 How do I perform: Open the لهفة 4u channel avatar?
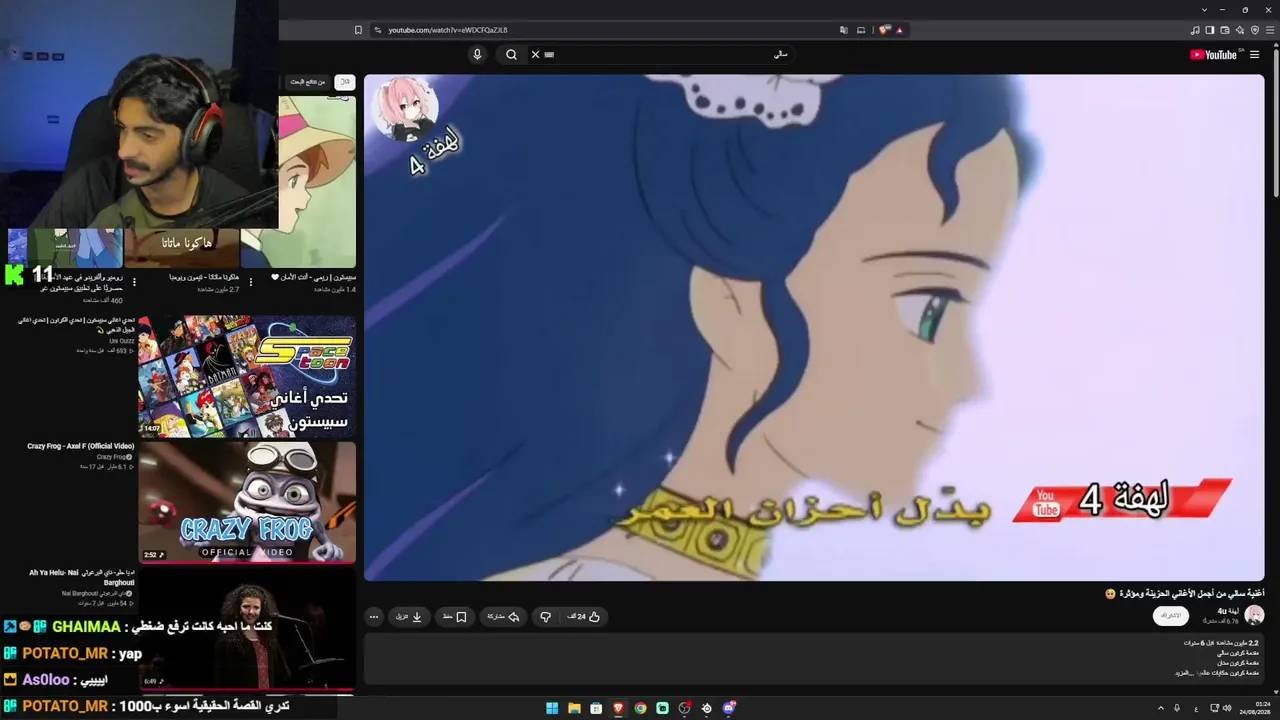click(1254, 615)
